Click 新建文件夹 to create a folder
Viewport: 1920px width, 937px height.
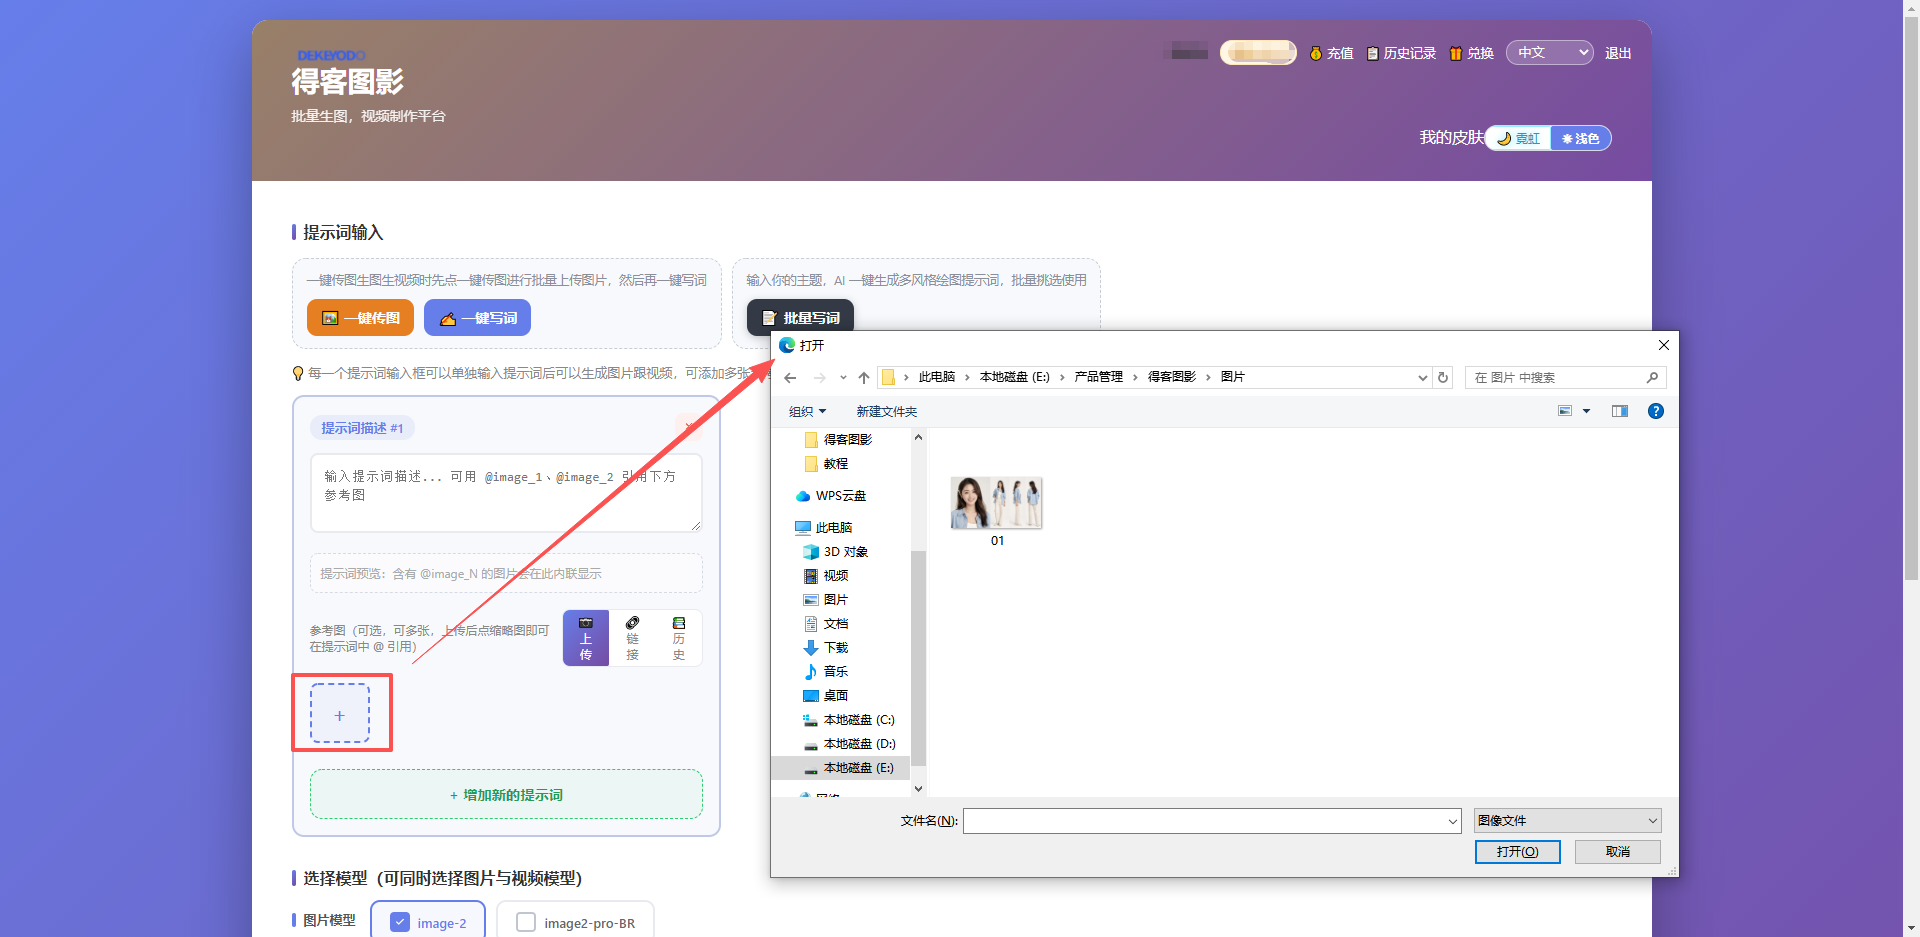[x=886, y=411]
